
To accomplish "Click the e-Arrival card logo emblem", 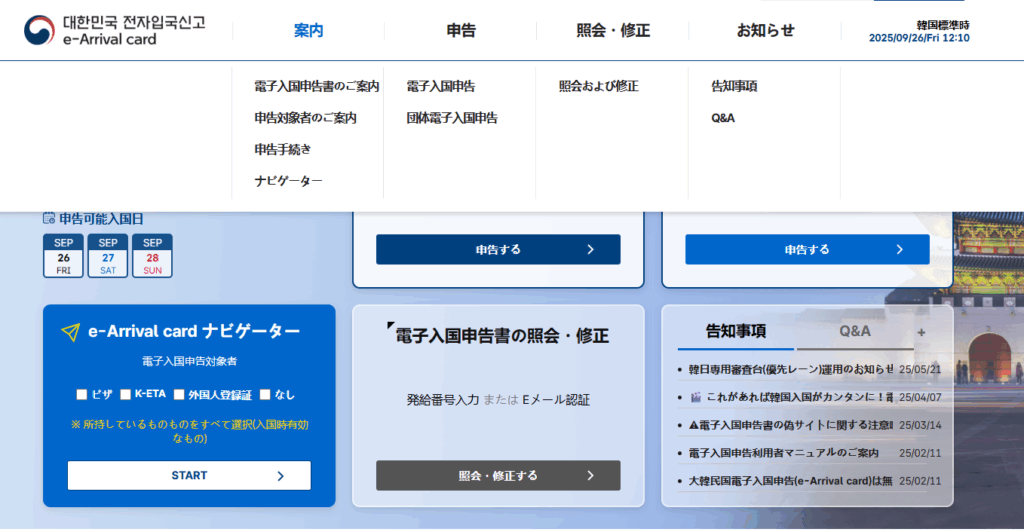I will 40,30.
